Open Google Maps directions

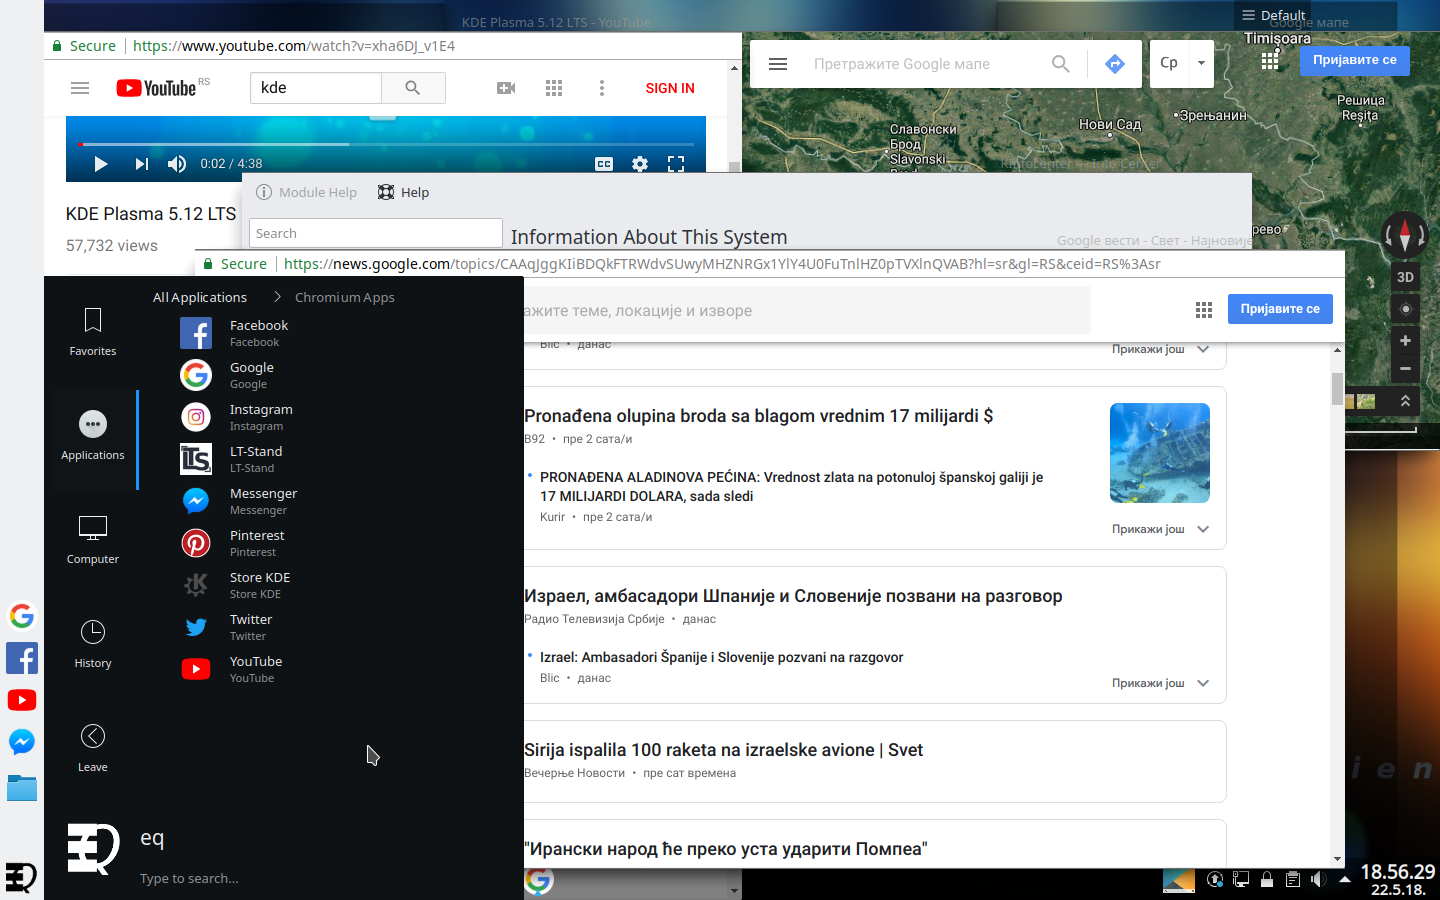point(1115,64)
